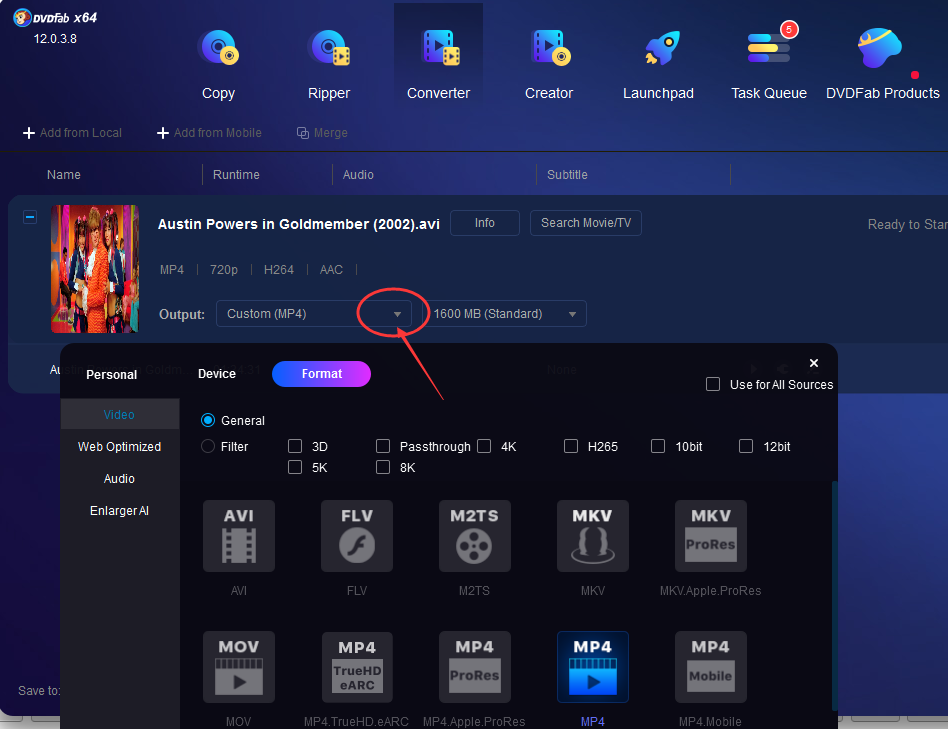948x729 pixels.
Task: Enable the 10bit filter checkbox
Action: [x=658, y=446]
